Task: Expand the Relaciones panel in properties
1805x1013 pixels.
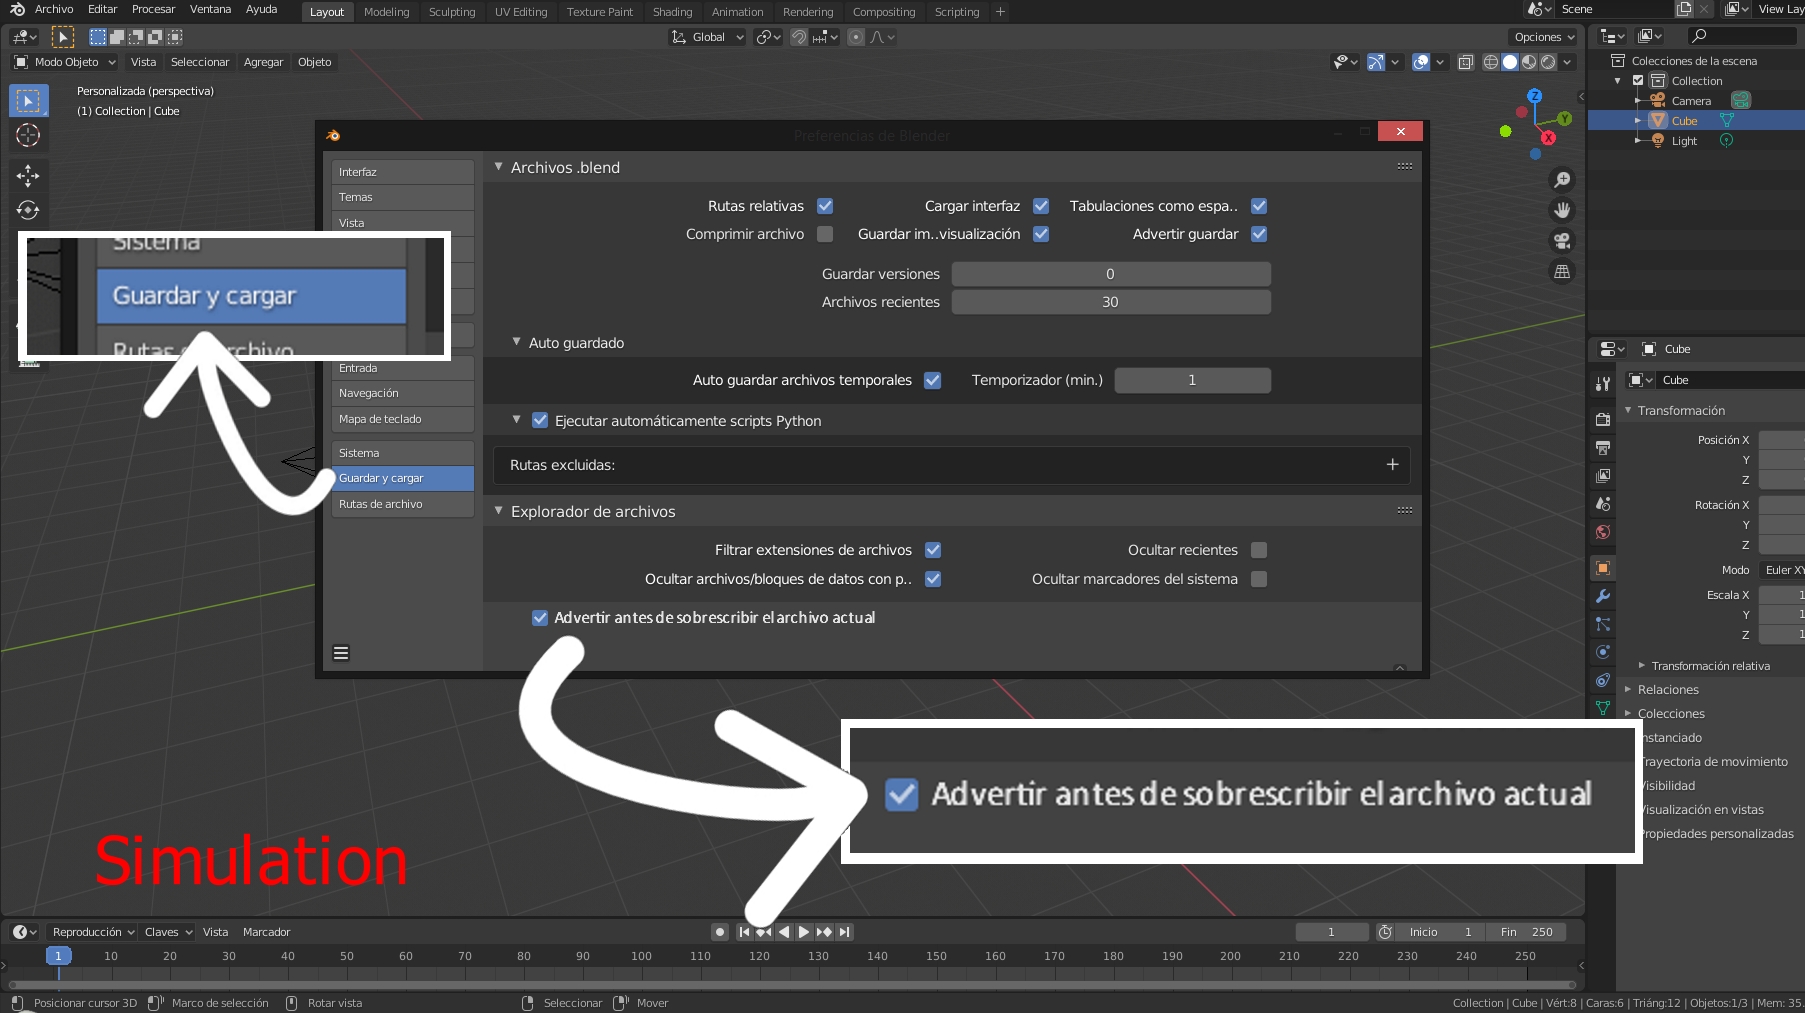Action: point(1668,690)
